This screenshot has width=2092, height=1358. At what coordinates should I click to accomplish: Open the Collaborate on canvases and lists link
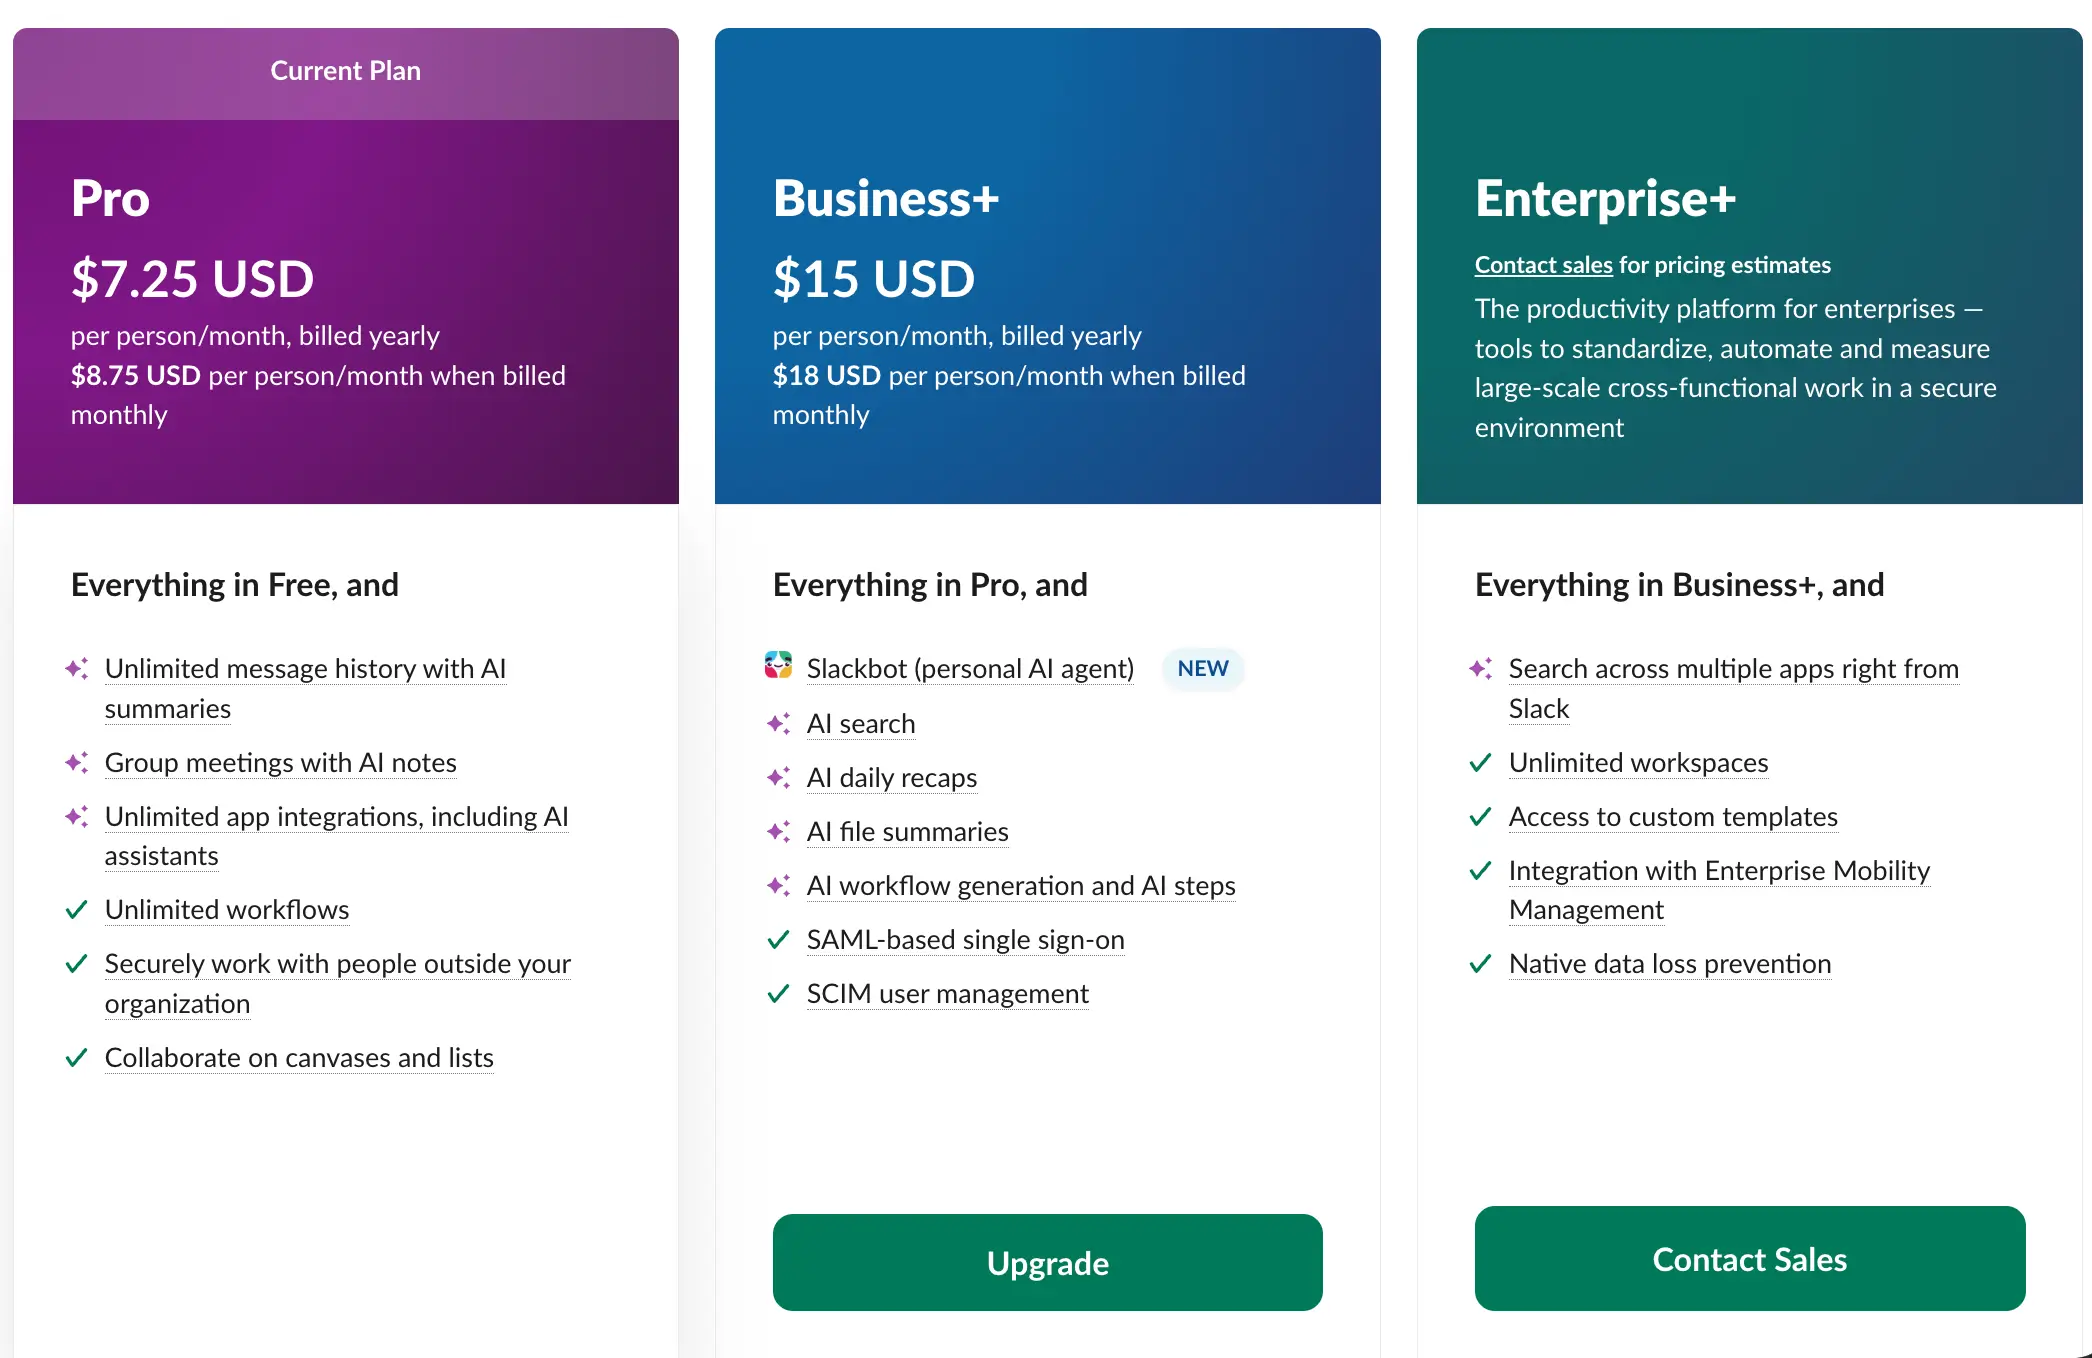(x=298, y=1057)
